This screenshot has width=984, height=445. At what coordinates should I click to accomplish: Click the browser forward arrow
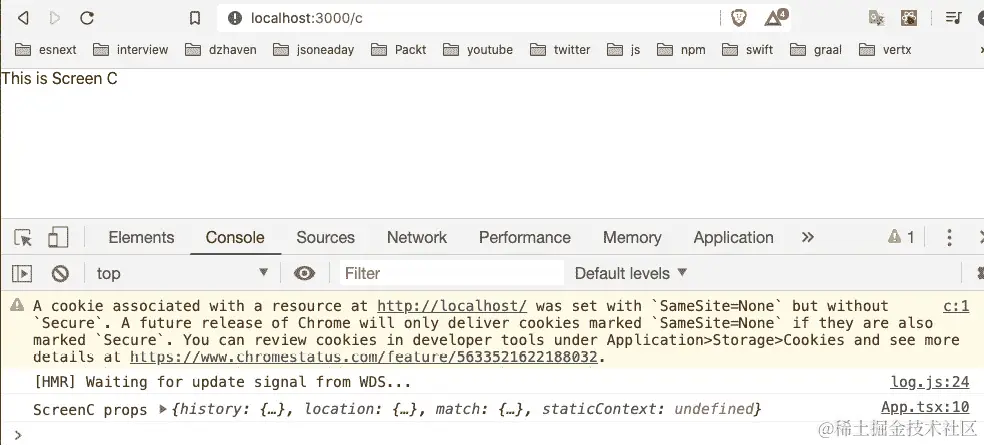(x=55, y=18)
